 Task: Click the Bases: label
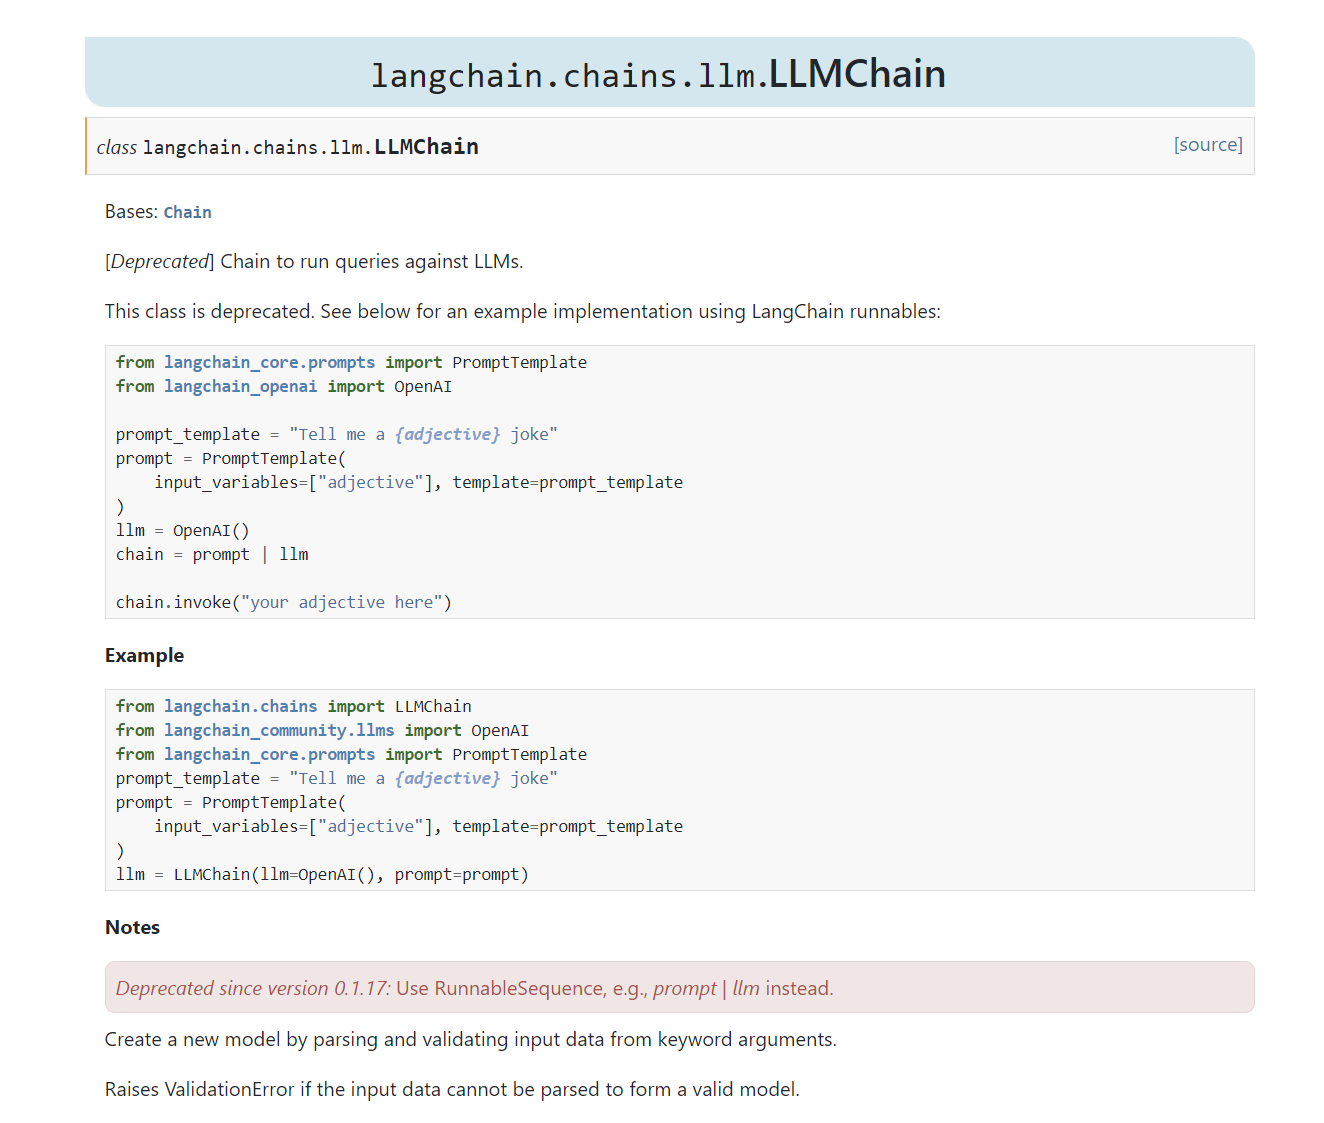click(x=131, y=212)
